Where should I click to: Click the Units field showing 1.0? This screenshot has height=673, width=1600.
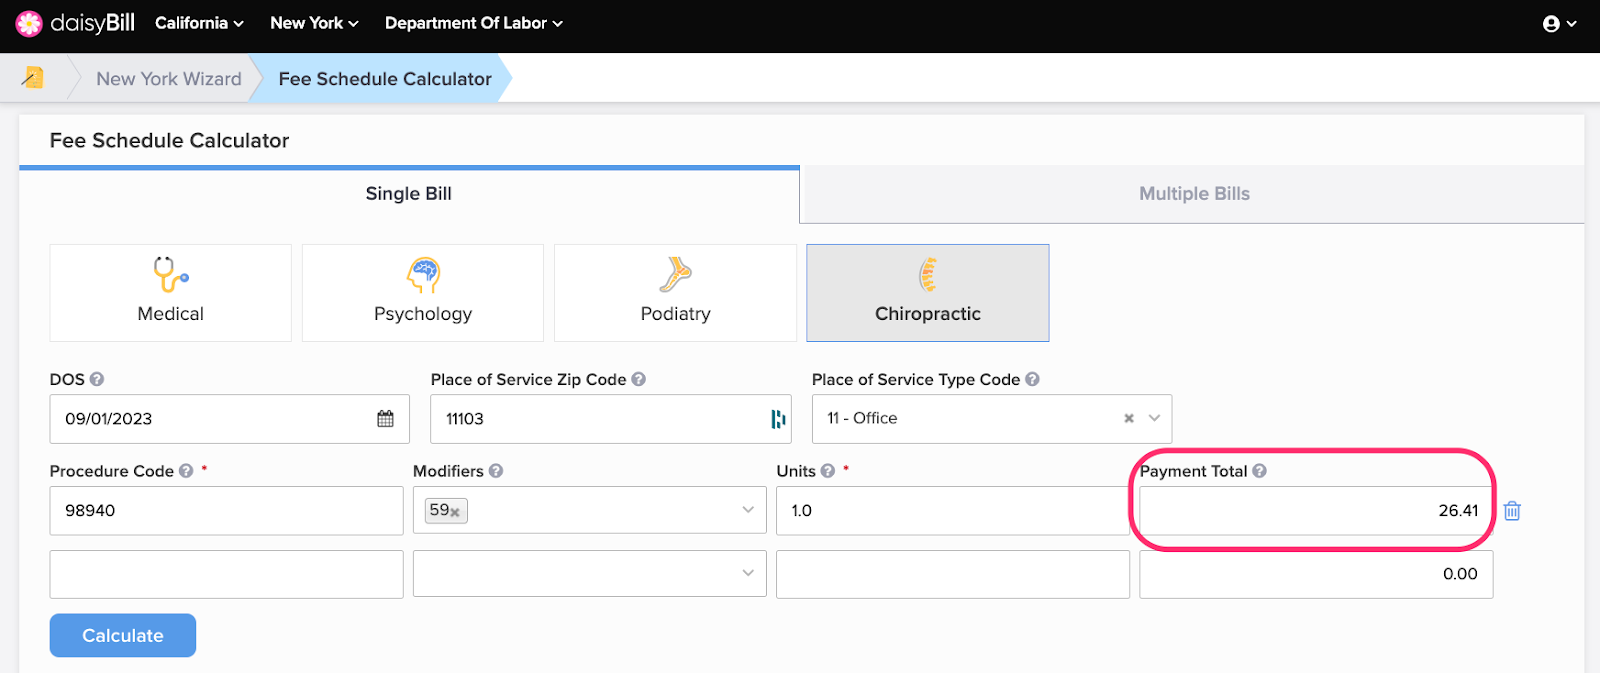[953, 511]
